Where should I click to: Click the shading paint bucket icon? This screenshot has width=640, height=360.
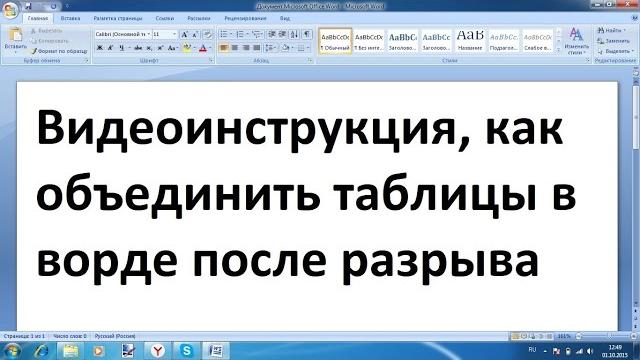coord(285,48)
